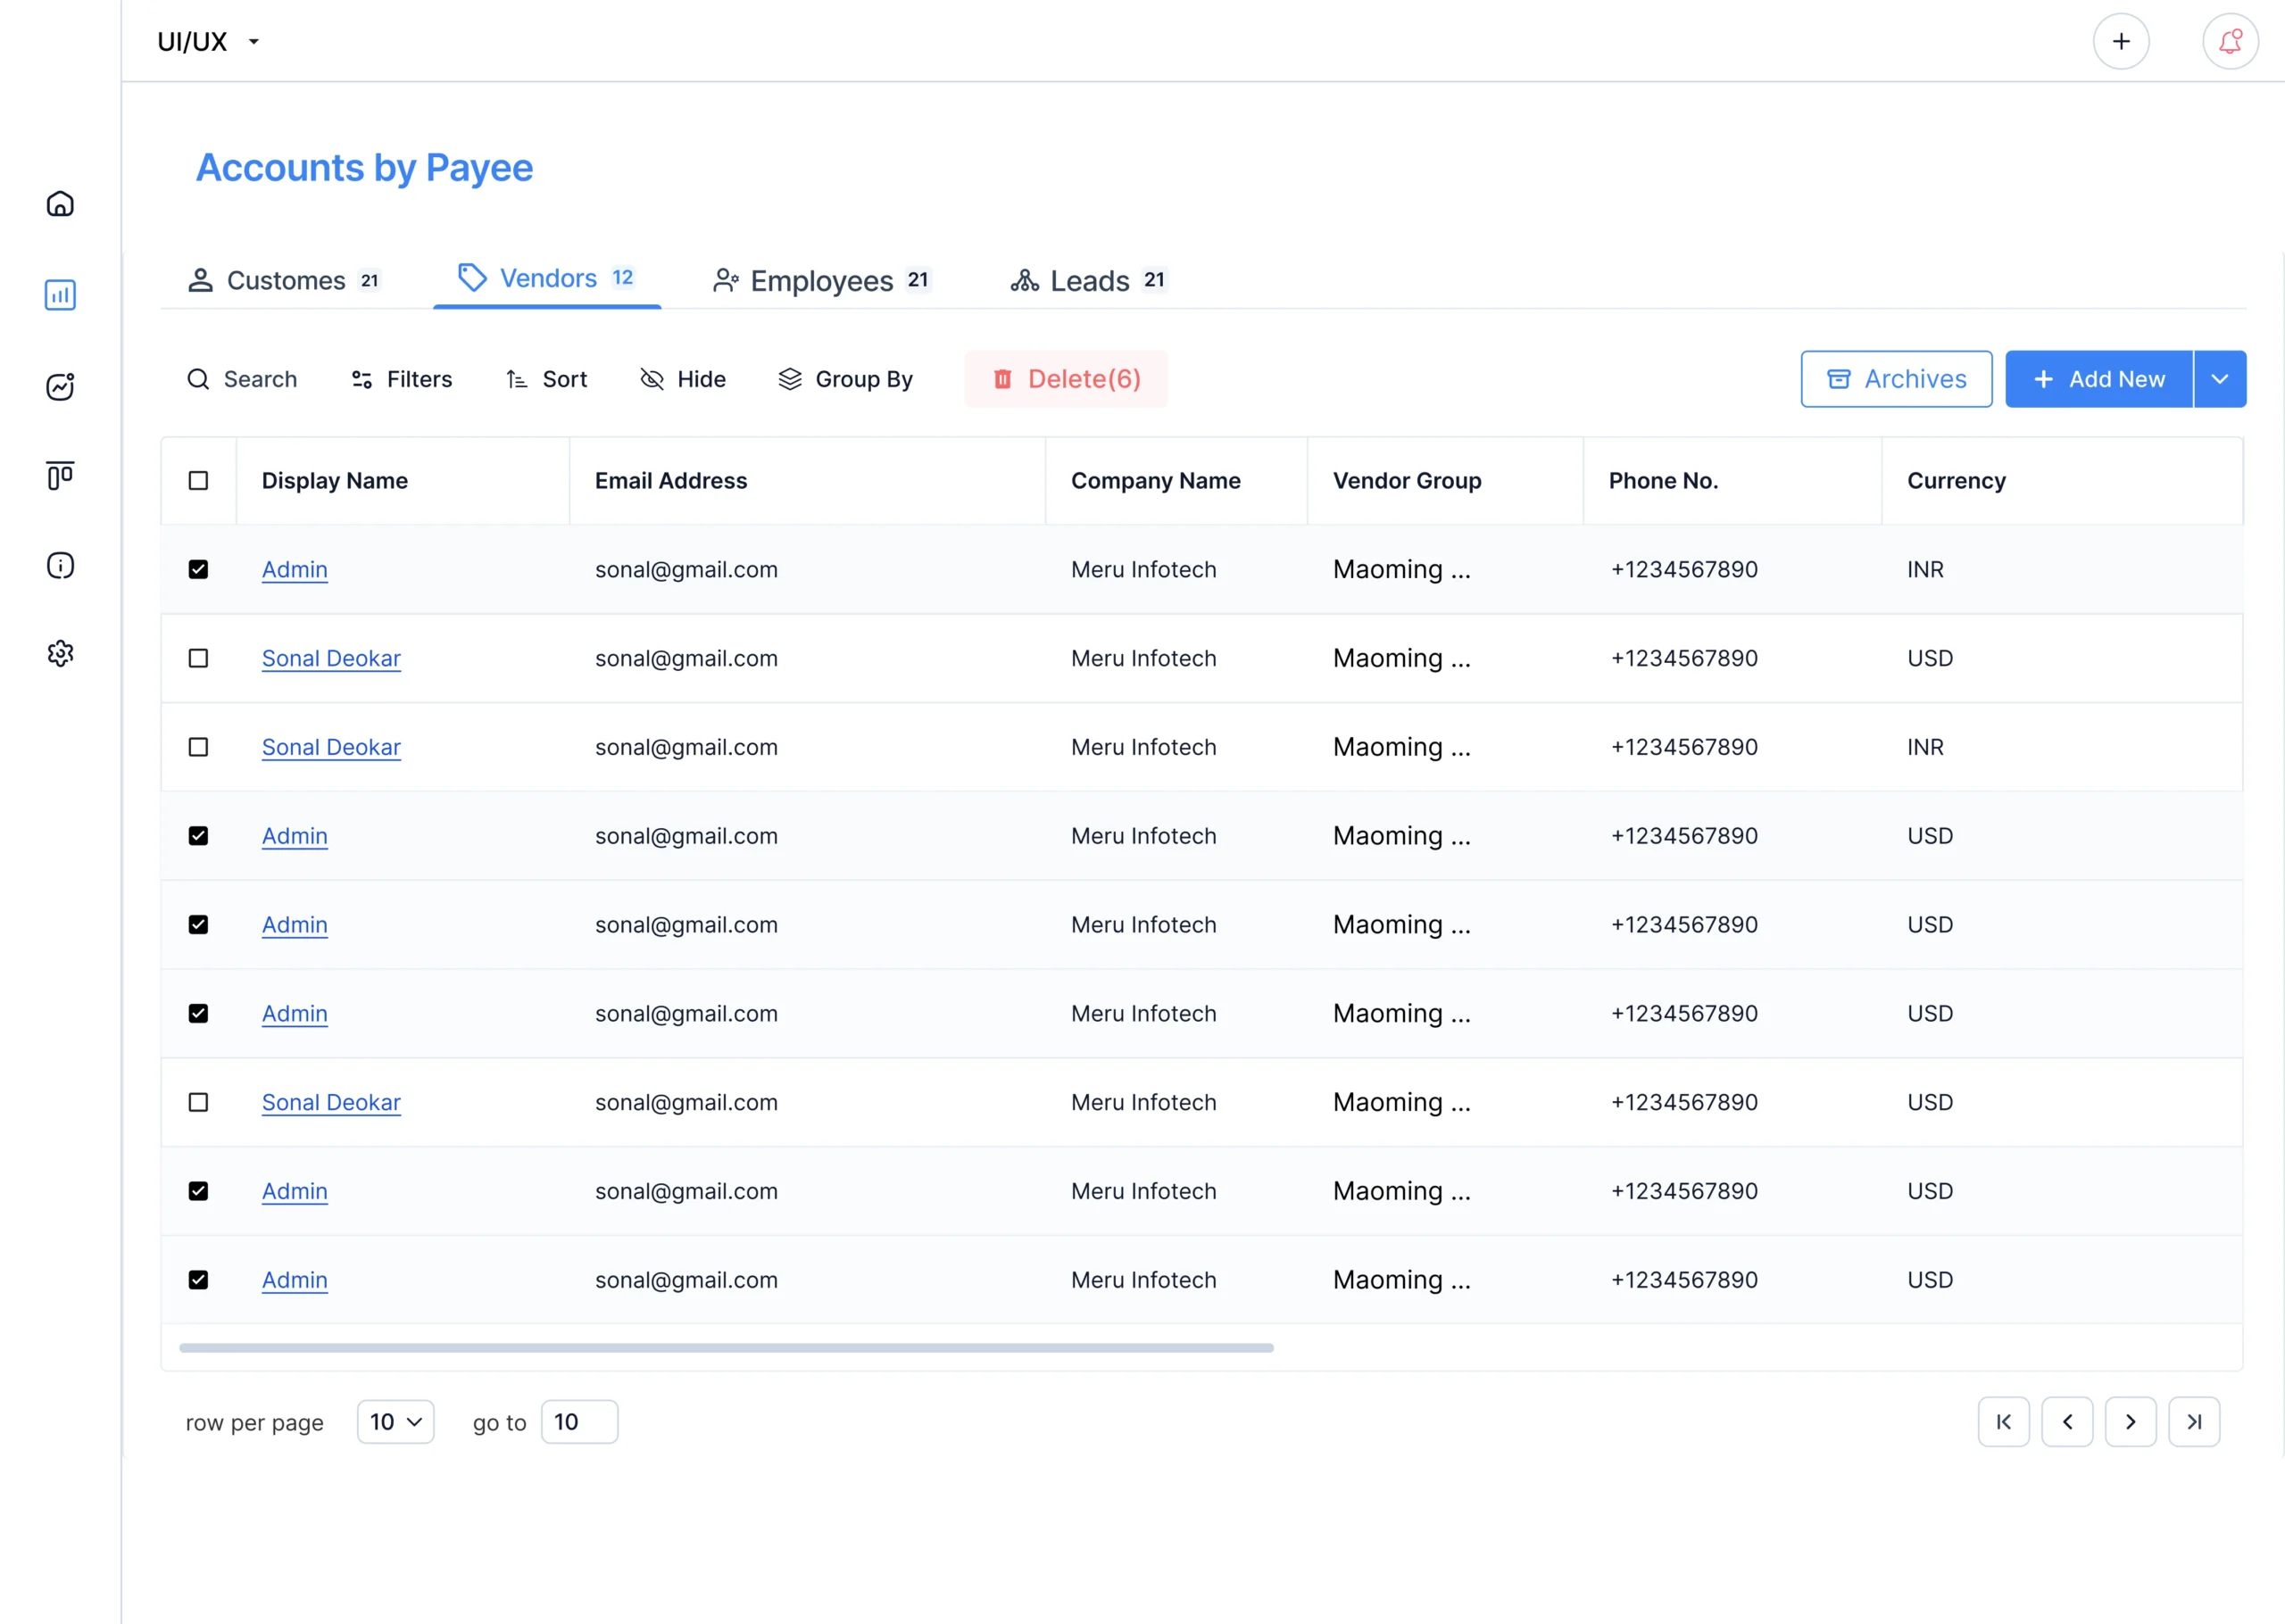This screenshot has height=1624, width=2285.
Task: Check the first Sonal Deokar row checkbox
Action: [198, 658]
